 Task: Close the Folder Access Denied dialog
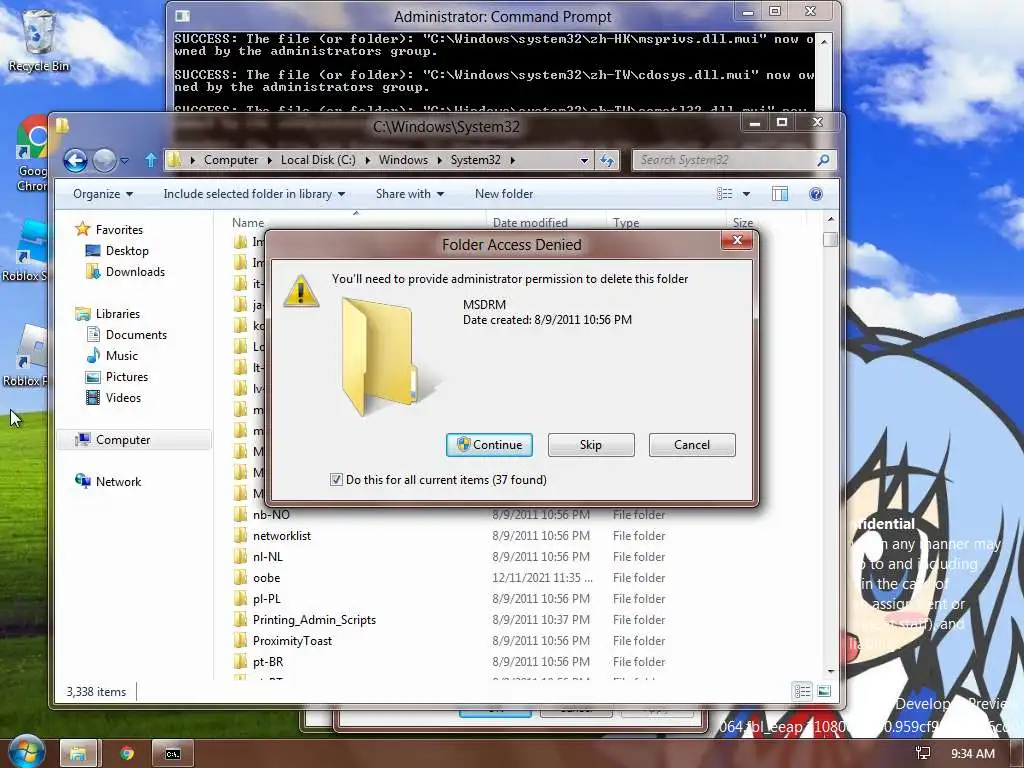737,240
